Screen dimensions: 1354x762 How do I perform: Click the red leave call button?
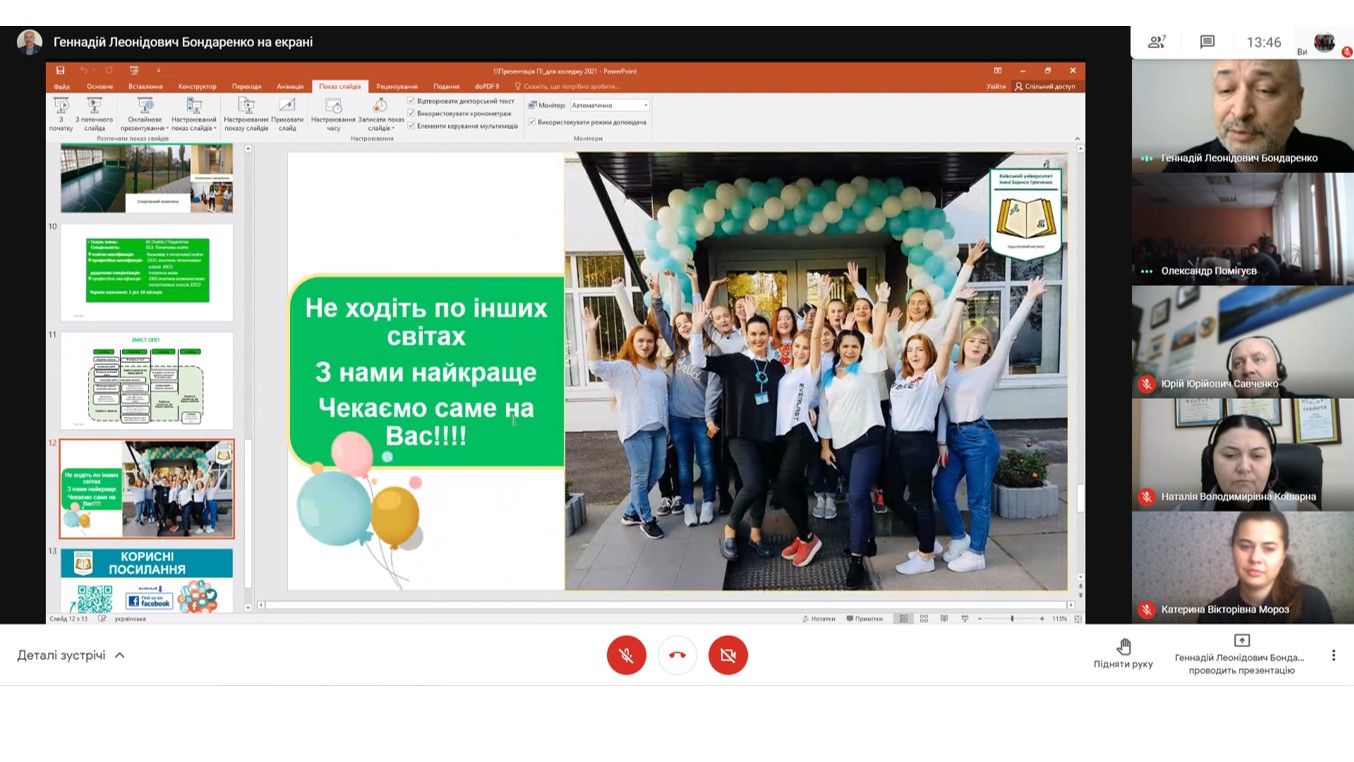click(x=677, y=655)
